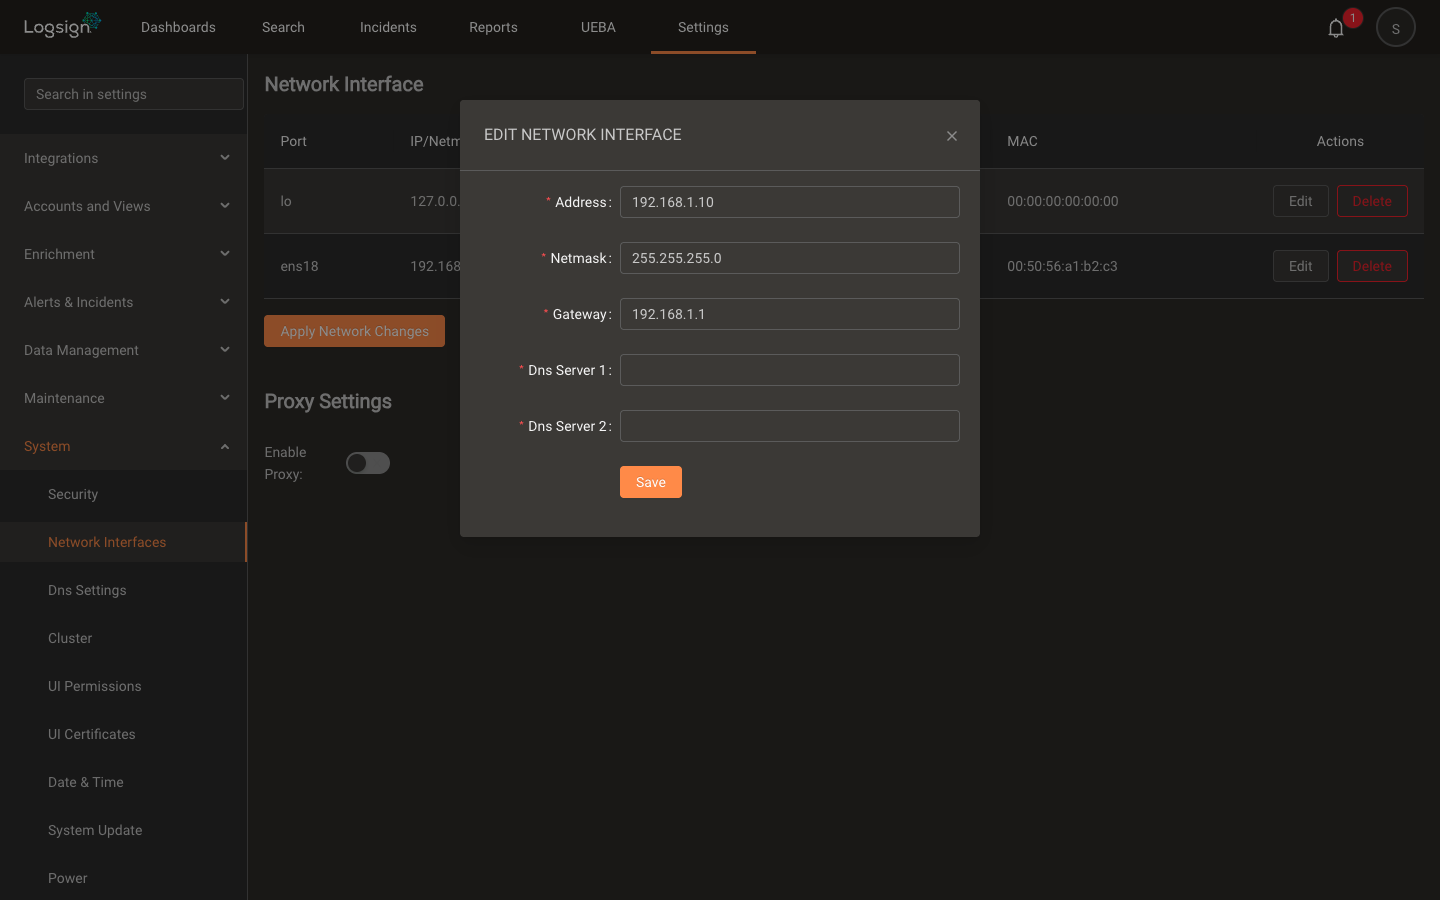The width and height of the screenshot is (1440, 900).
Task: Click Apply Network Changes button
Action: pyautogui.click(x=354, y=331)
